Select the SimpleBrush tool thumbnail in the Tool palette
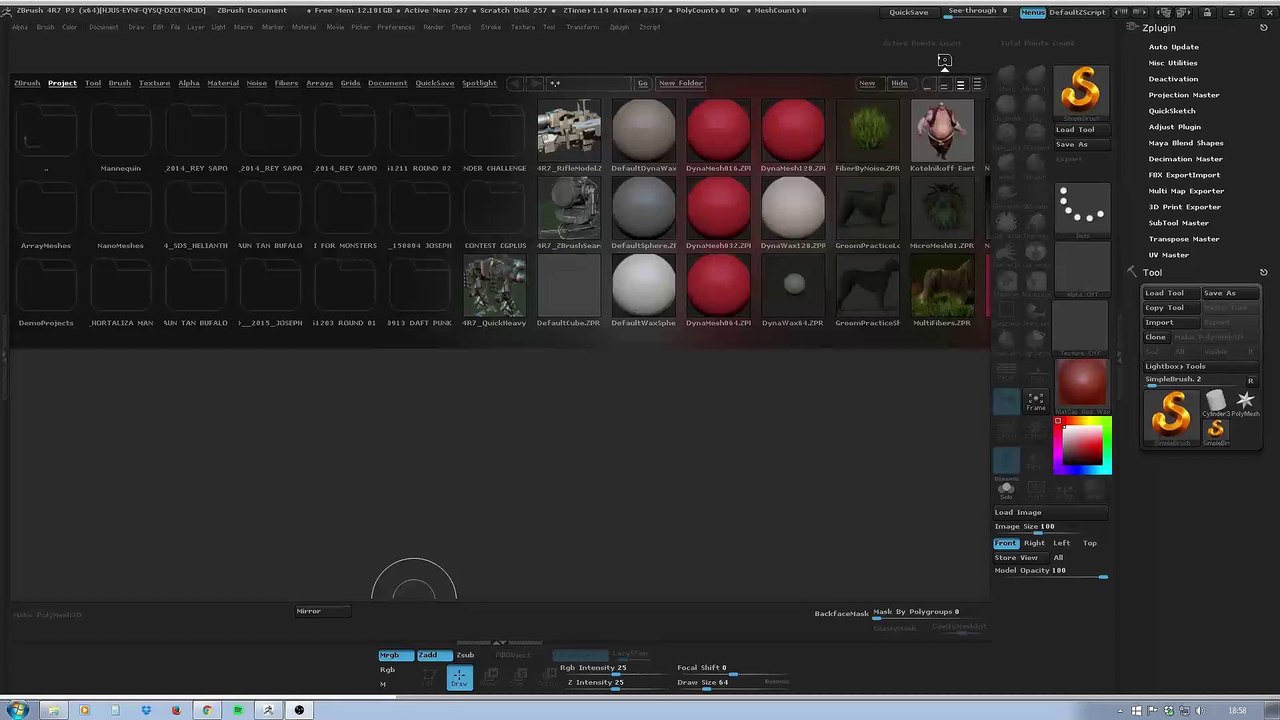Image resolution: width=1280 pixels, height=720 pixels. pos(1170,414)
